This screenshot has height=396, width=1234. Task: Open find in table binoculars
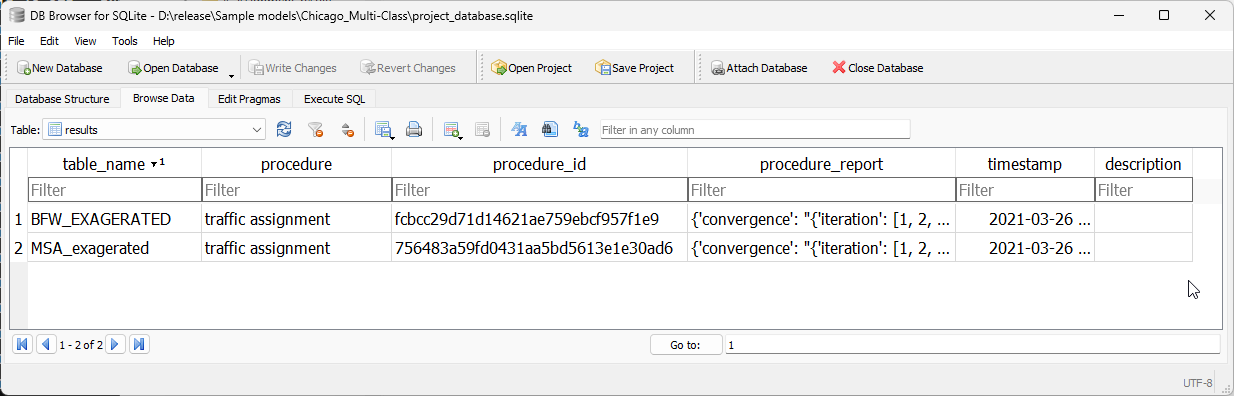(x=549, y=129)
